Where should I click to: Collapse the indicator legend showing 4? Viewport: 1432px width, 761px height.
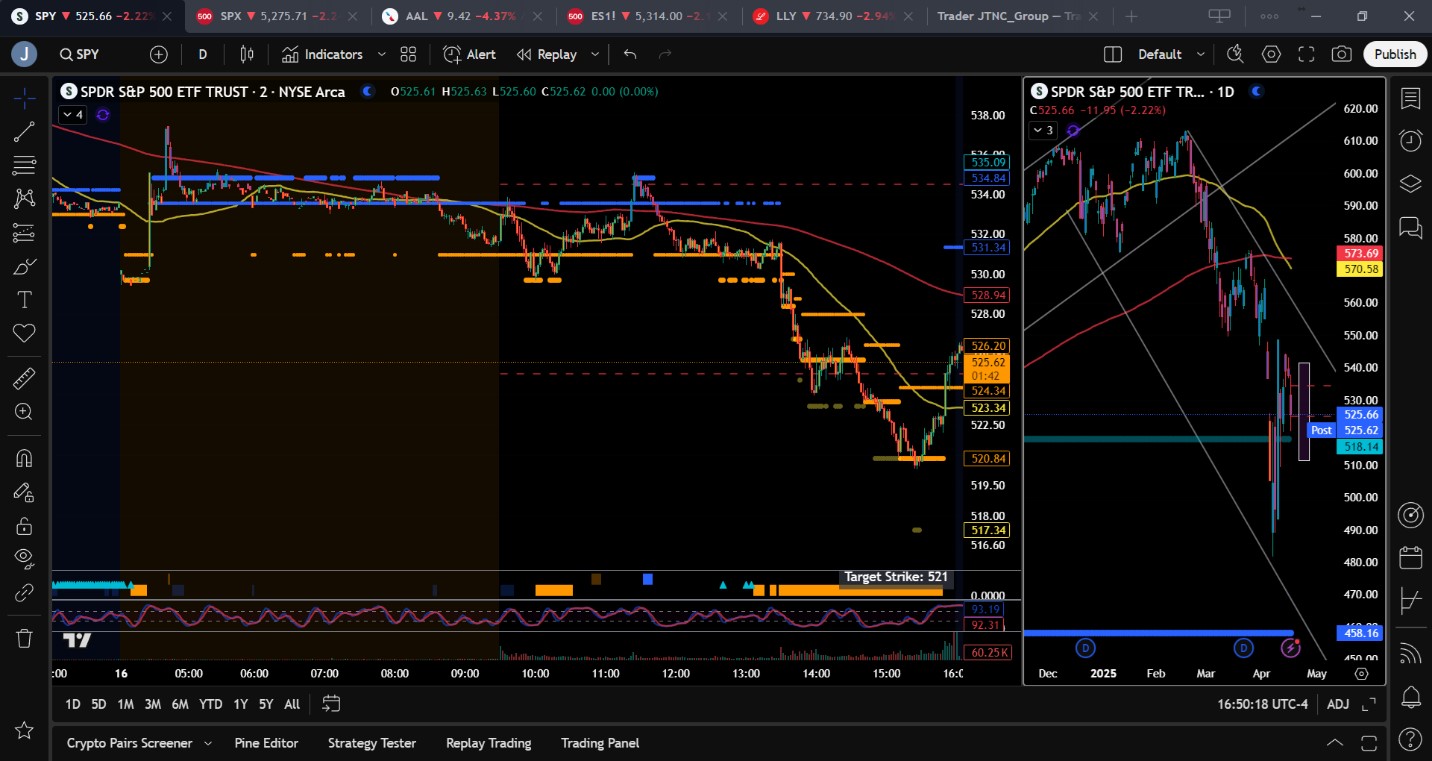coord(72,114)
